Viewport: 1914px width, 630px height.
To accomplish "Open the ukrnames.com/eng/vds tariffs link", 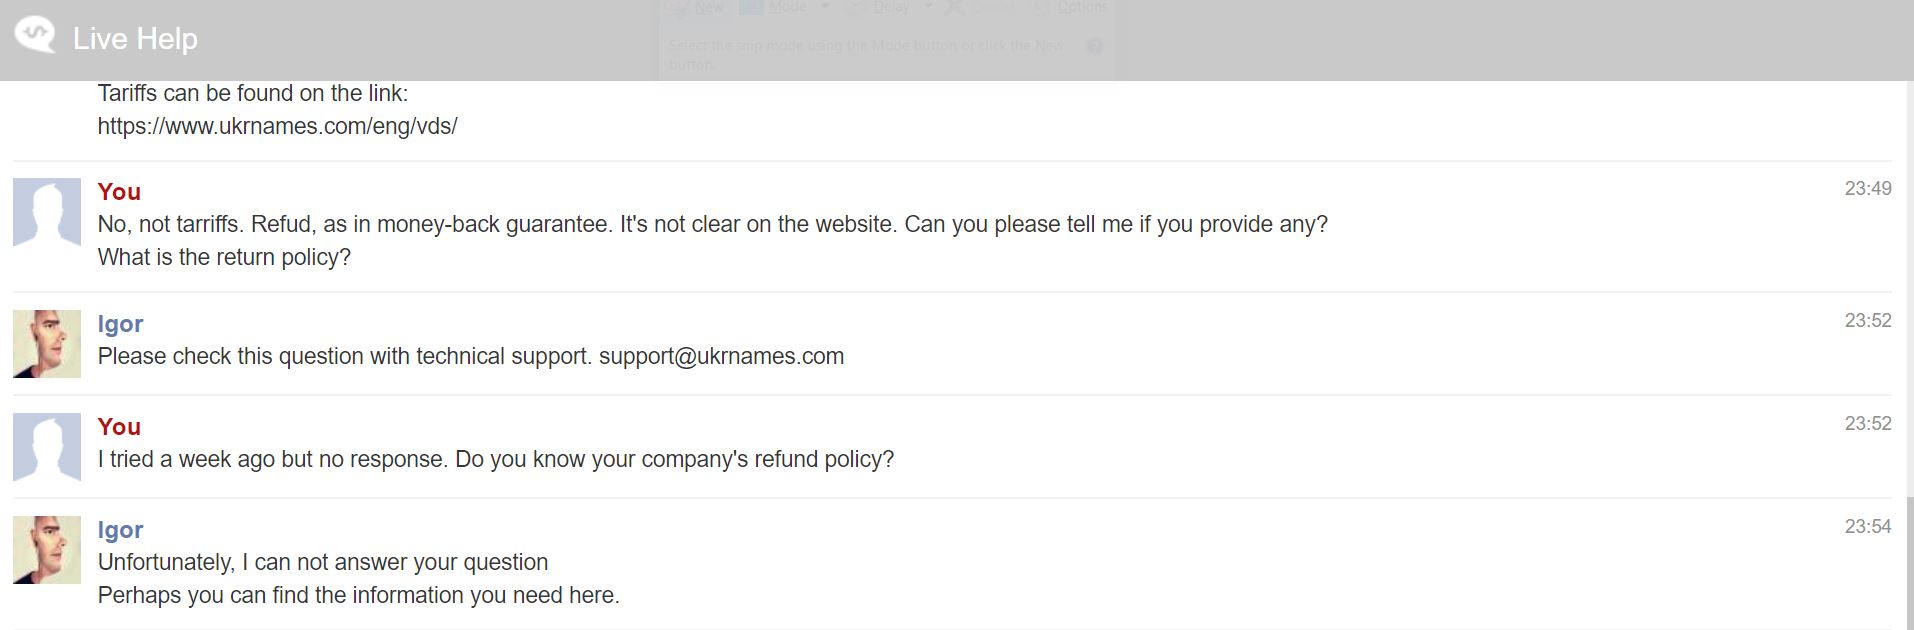I will click(x=277, y=126).
